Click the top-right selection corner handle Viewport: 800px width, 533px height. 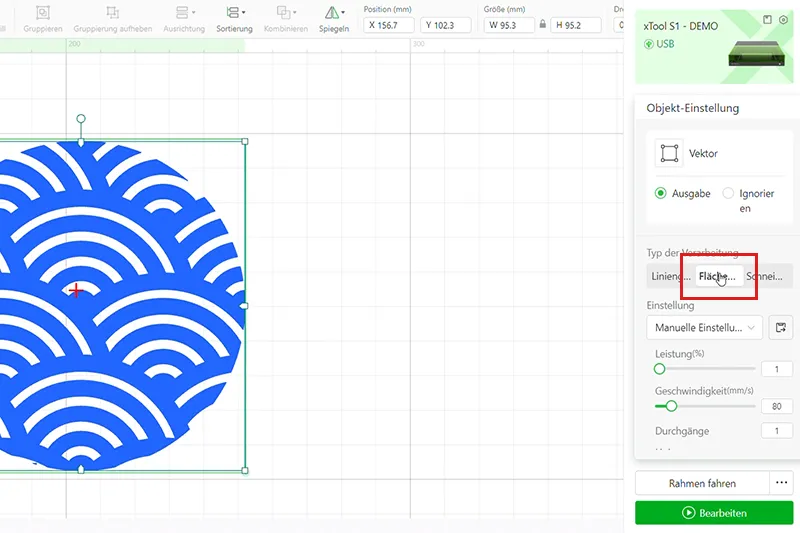coord(245,141)
